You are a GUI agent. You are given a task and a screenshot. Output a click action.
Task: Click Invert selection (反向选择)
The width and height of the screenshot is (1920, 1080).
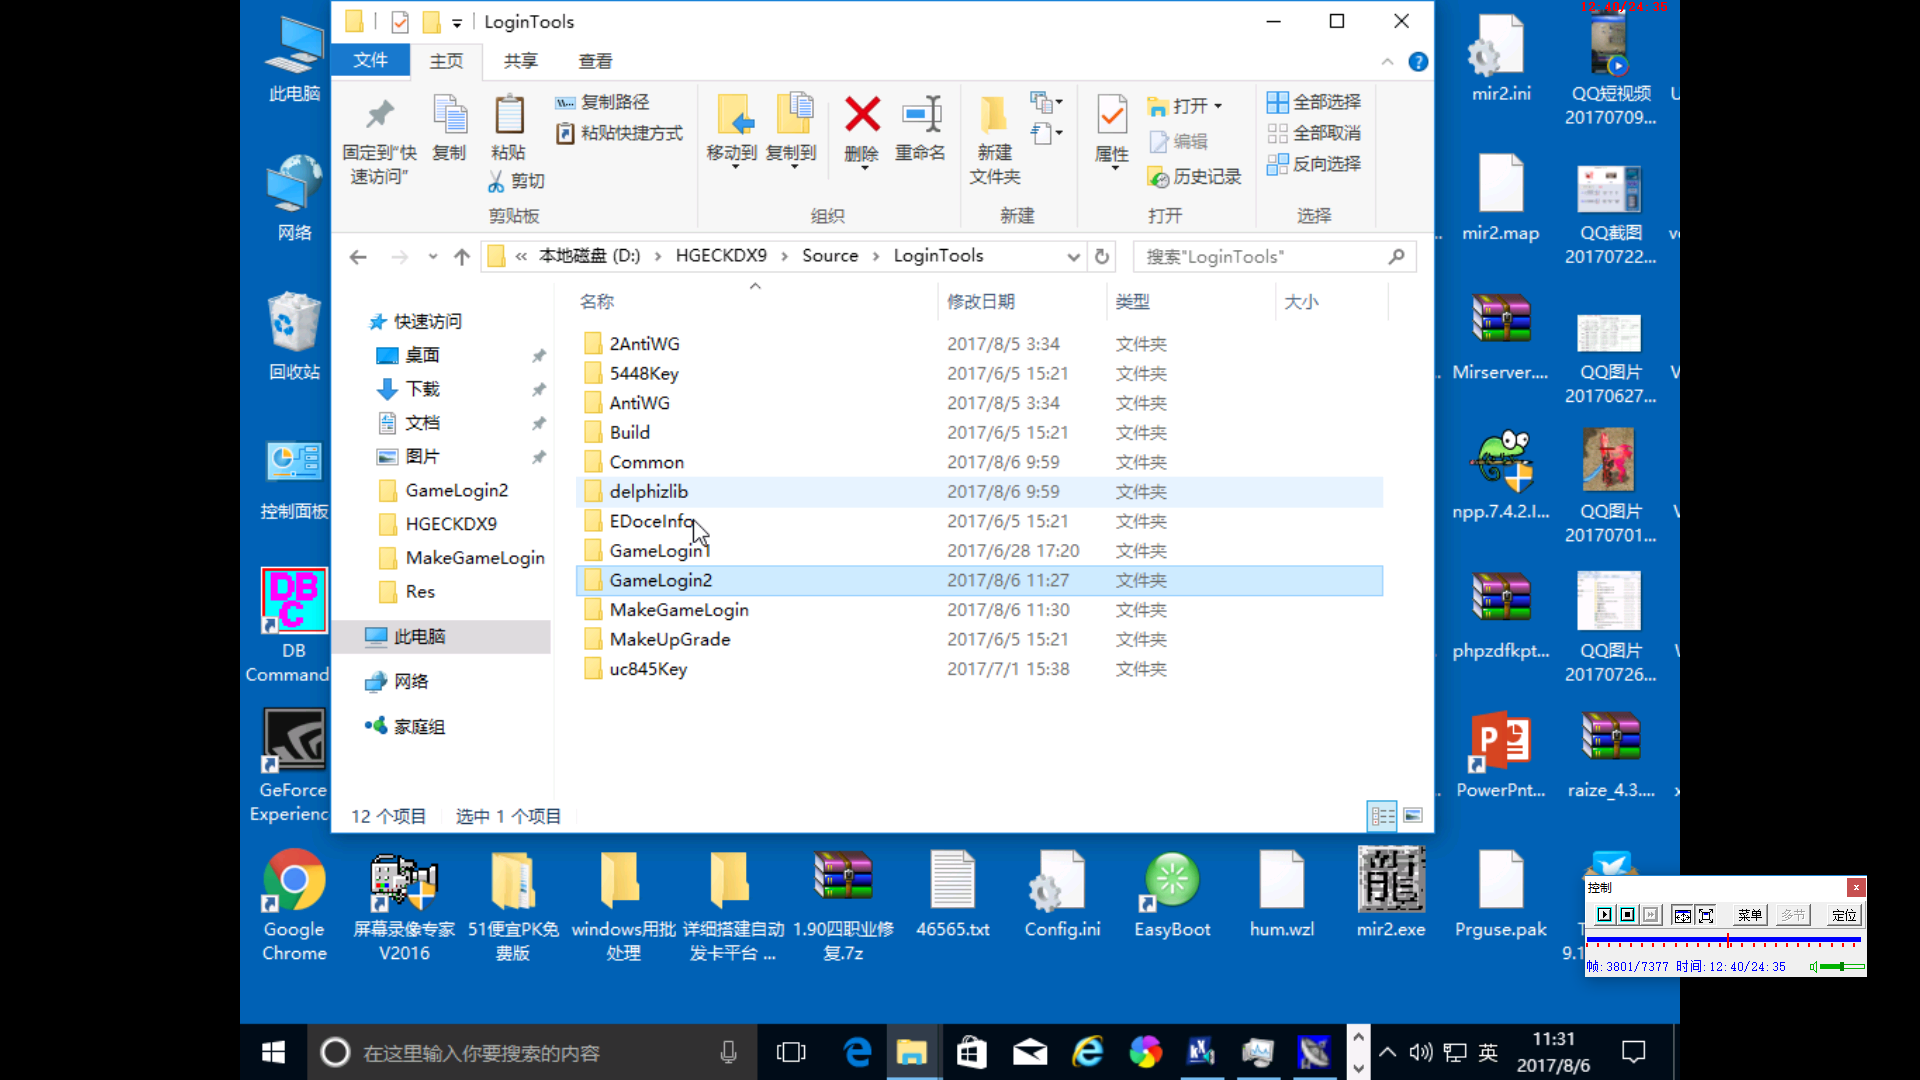(x=1314, y=164)
